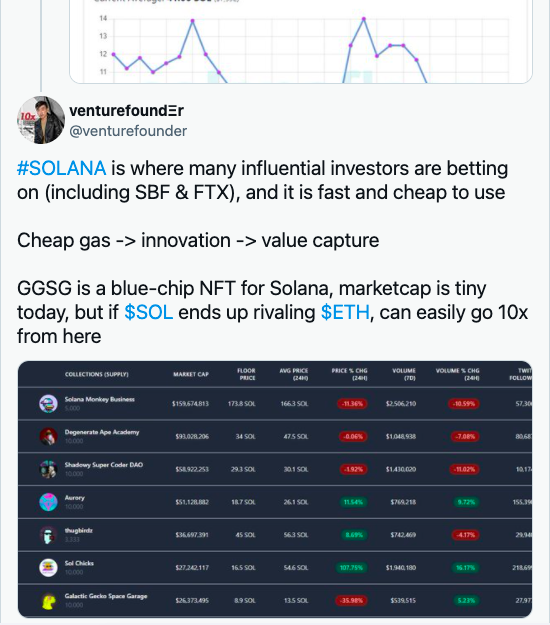Open the $SOL cashtag link
This screenshot has width=550, height=625.
tap(148, 312)
